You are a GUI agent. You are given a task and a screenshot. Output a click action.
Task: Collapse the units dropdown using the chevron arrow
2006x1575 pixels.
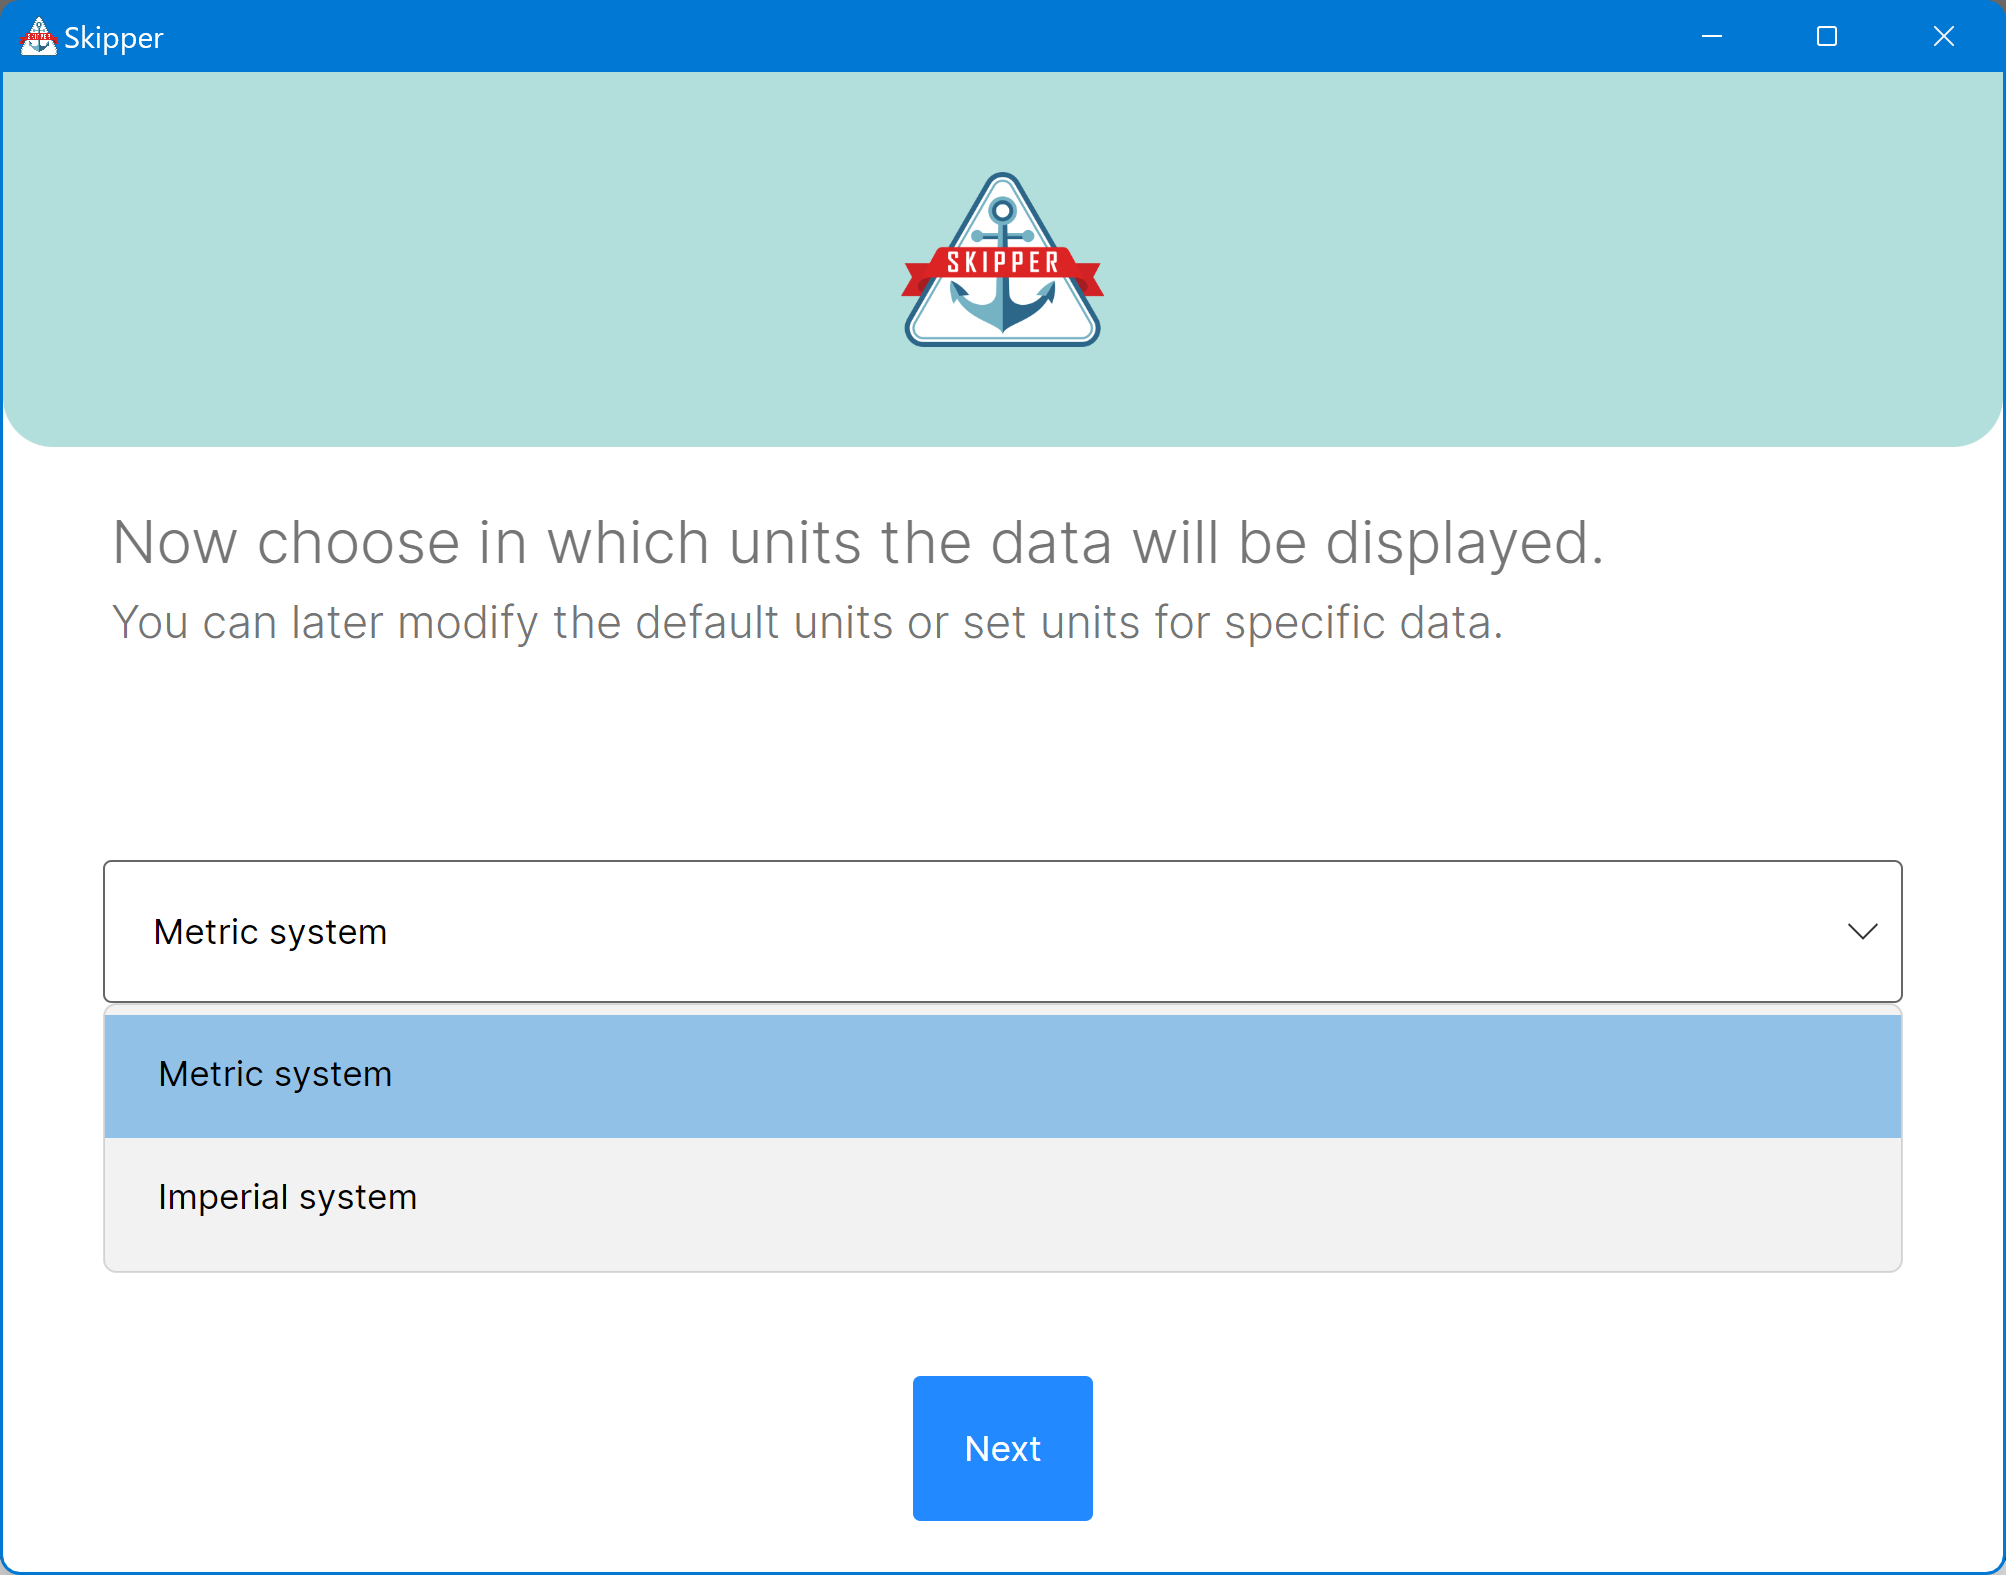tap(1862, 932)
